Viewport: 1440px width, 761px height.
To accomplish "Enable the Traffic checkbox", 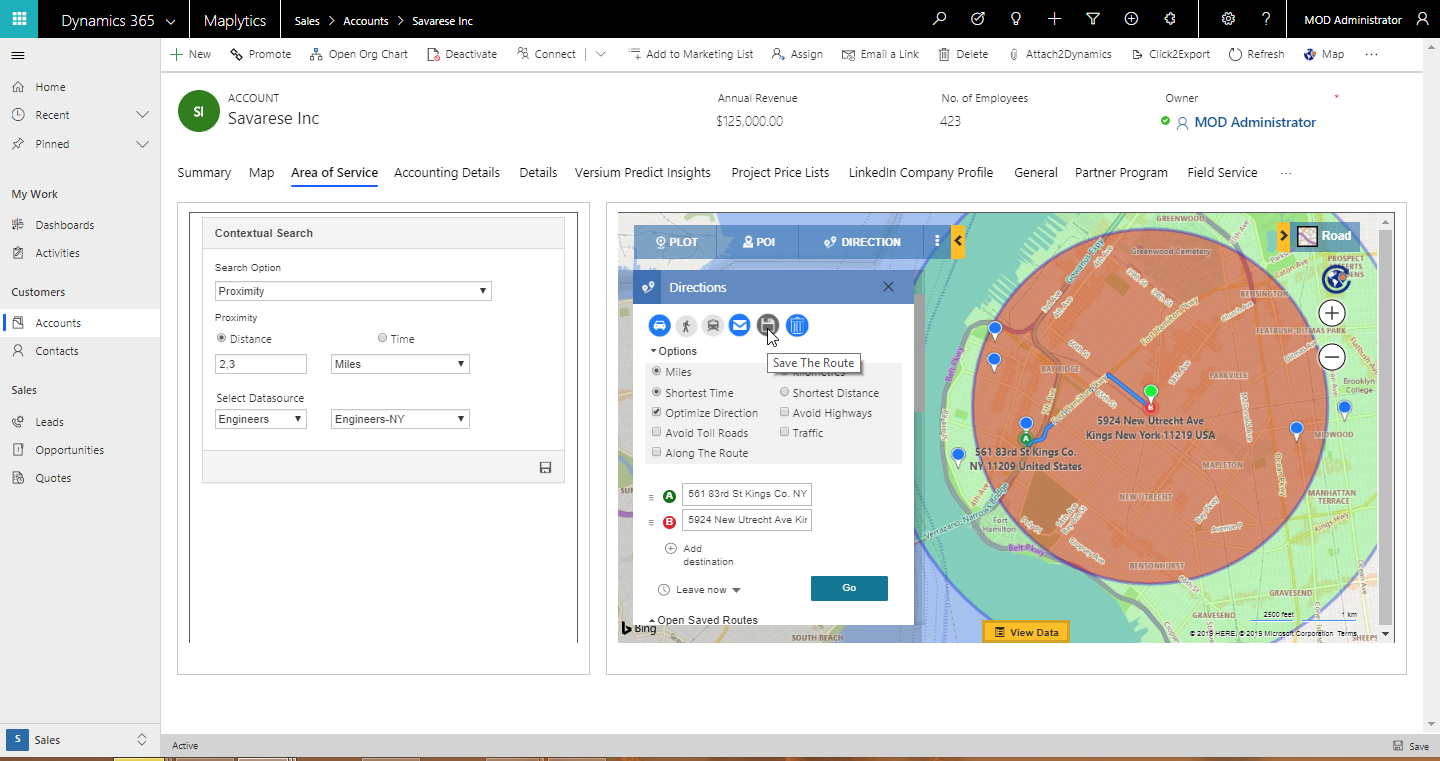I will (784, 432).
